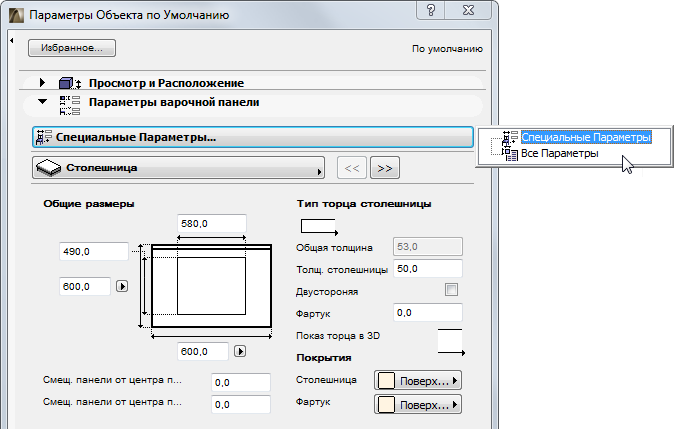The height and width of the screenshot is (429, 674).
Task: Open the Избранное favorites button
Action: coord(72,48)
